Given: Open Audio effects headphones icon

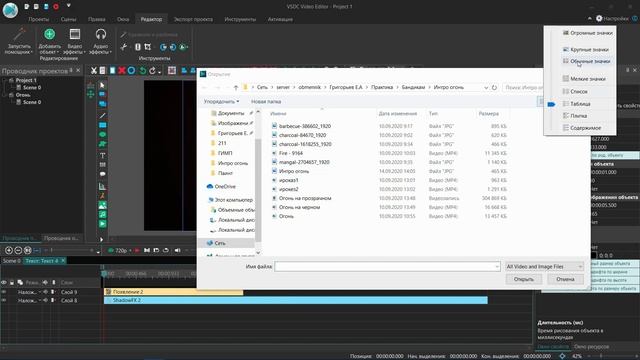Looking at the screenshot, I should click(x=100, y=34).
